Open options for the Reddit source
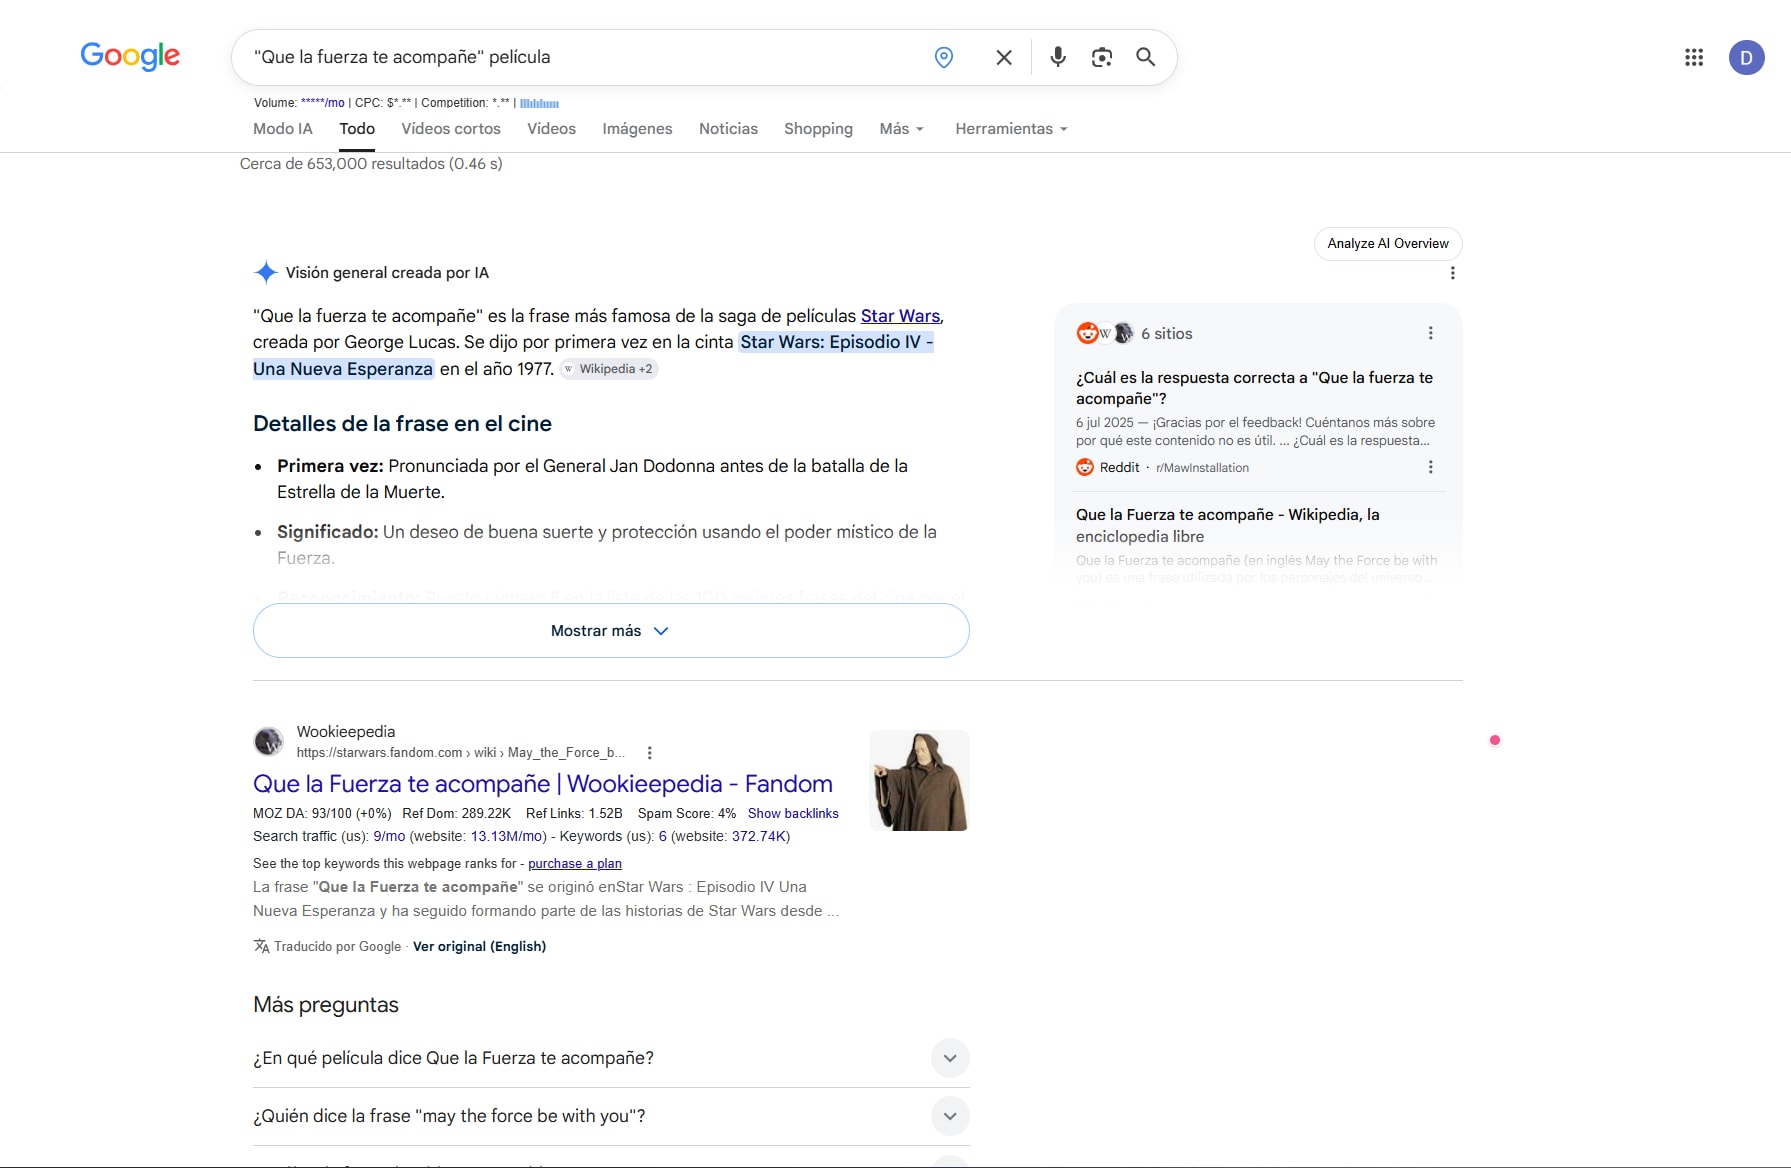This screenshot has width=1791, height=1168. tap(1431, 467)
